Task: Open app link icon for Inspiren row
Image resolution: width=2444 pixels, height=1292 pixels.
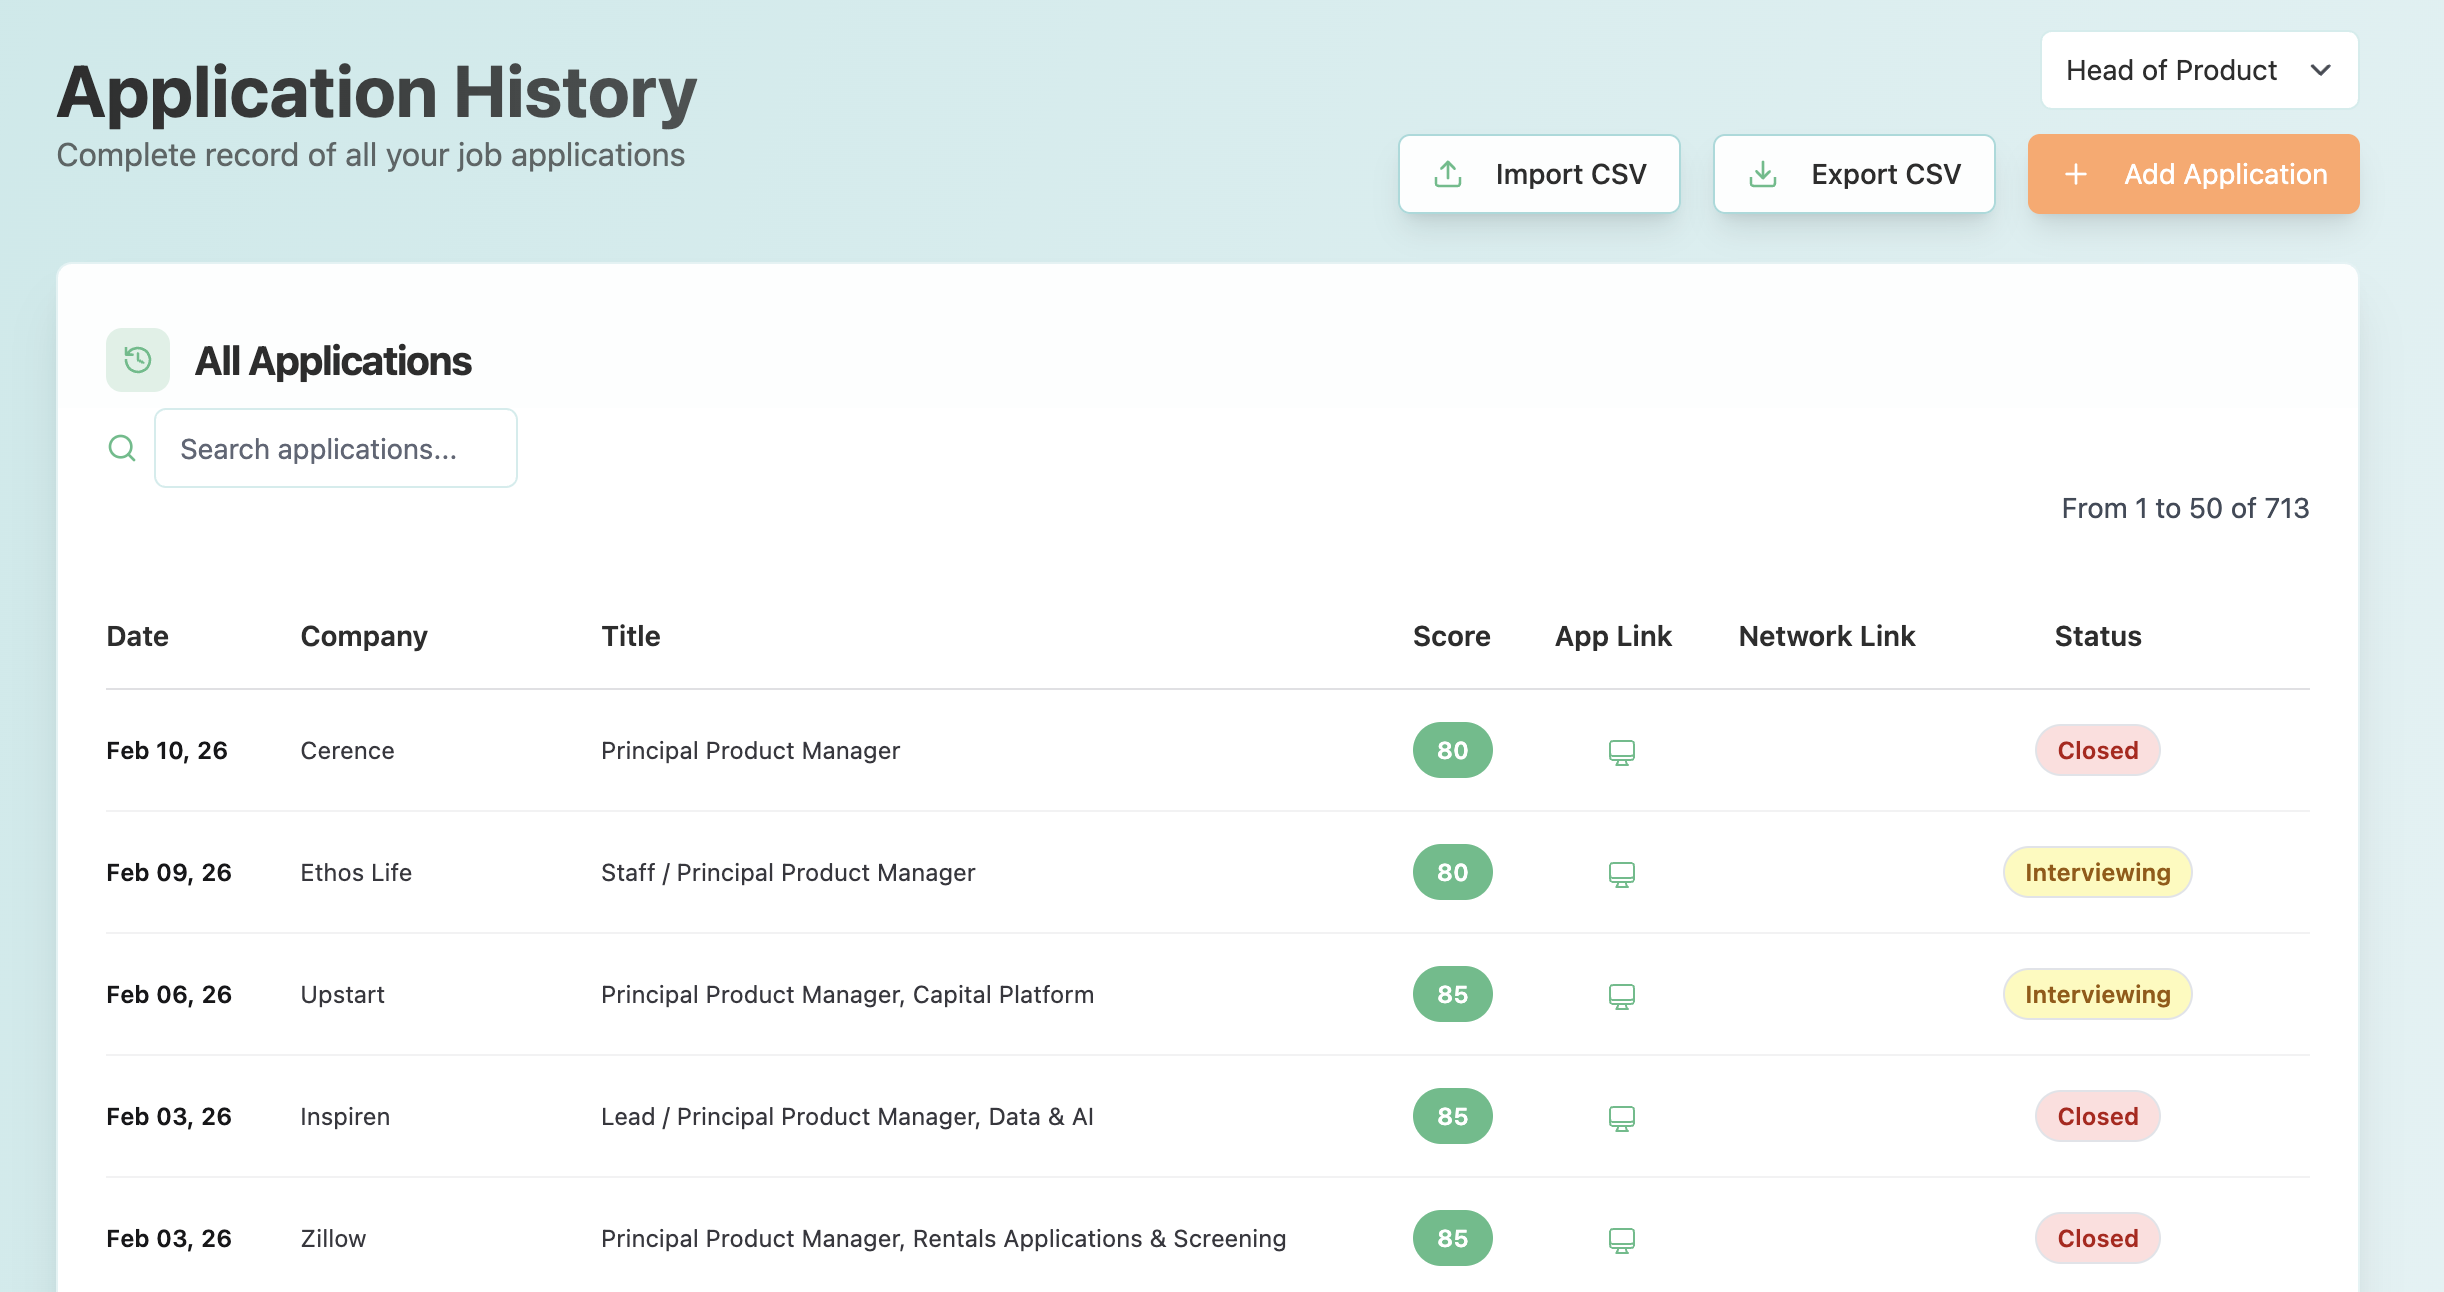Action: [1621, 1118]
